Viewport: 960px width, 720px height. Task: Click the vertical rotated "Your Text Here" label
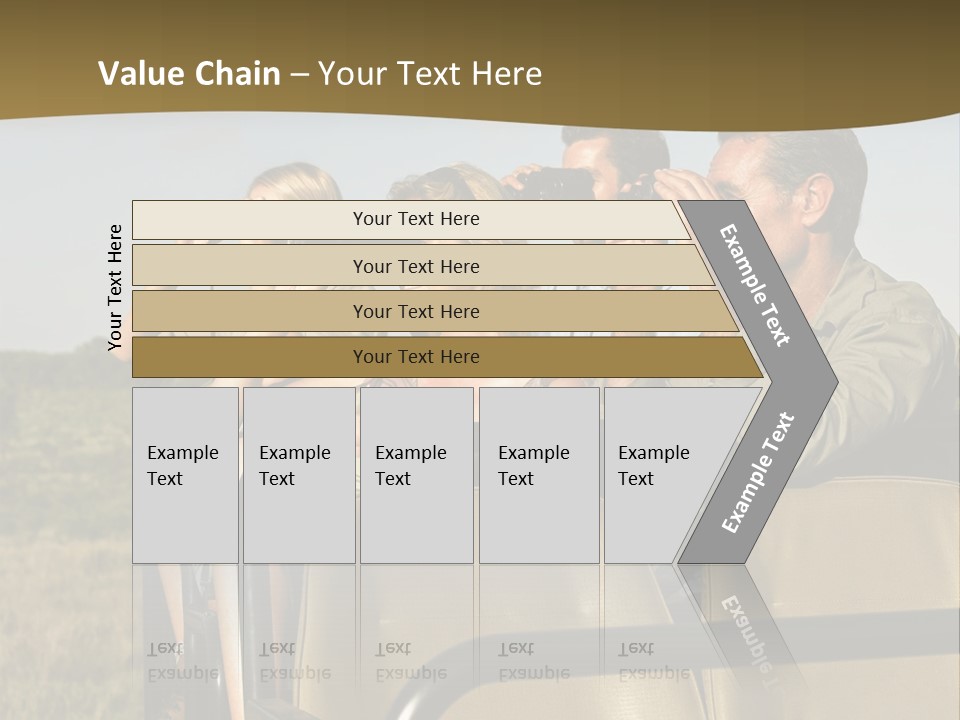tap(115, 287)
